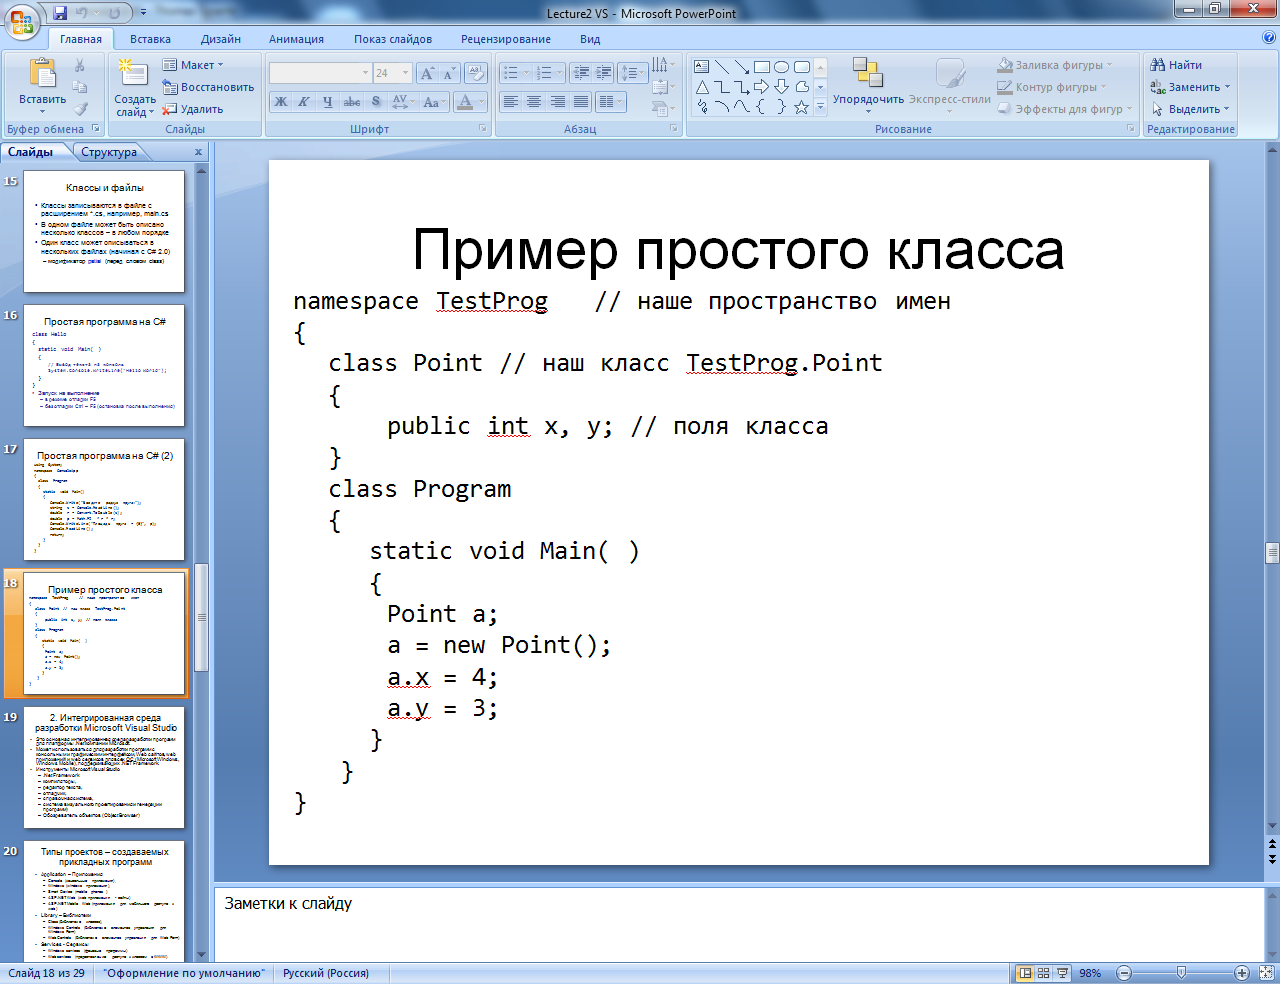Select the Format Painter brush
This screenshot has height=984, width=1280.
point(79,108)
